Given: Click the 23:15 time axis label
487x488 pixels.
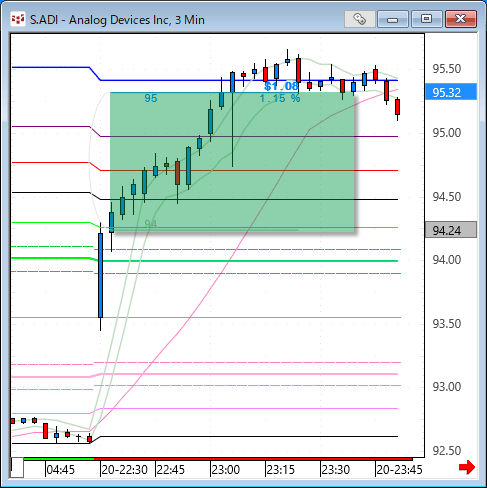Looking at the screenshot, I should point(281,470).
